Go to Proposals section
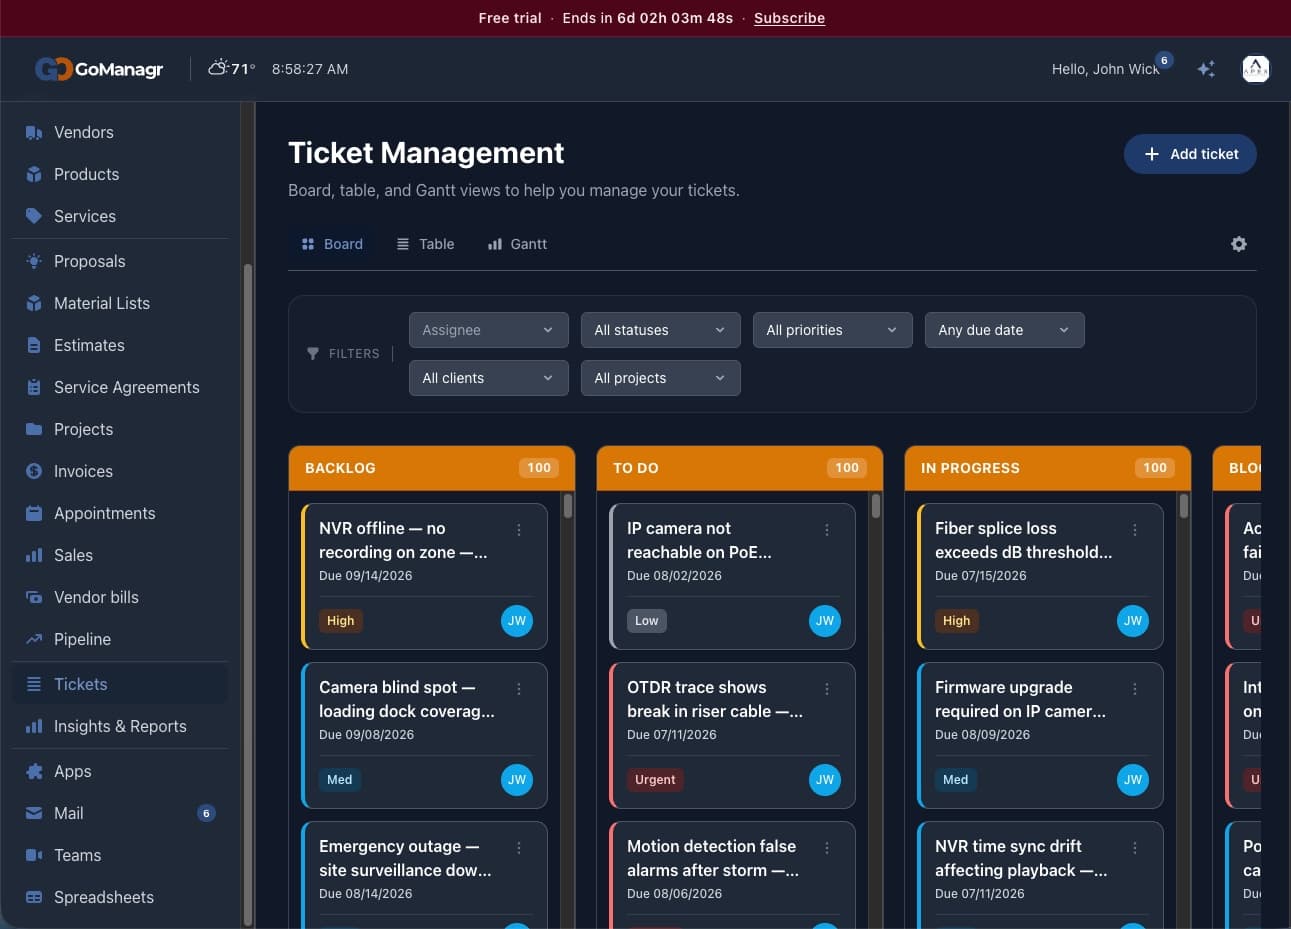 coord(120,261)
